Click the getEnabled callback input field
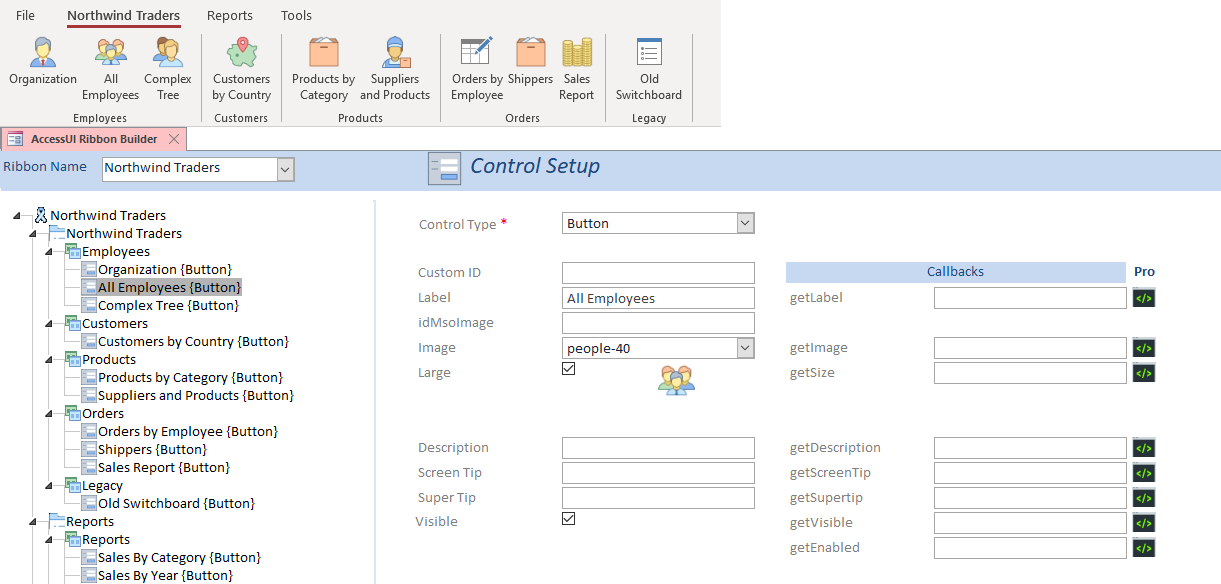This screenshot has height=584, width=1221. [x=1030, y=548]
